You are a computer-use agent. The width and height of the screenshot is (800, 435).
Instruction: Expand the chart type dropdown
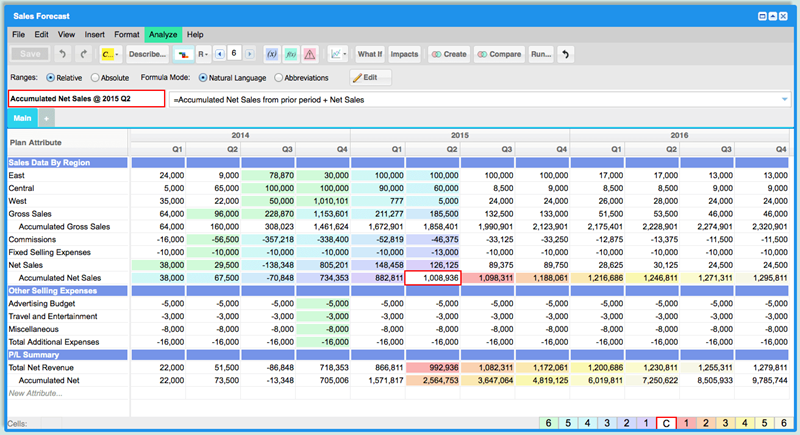point(338,54)
